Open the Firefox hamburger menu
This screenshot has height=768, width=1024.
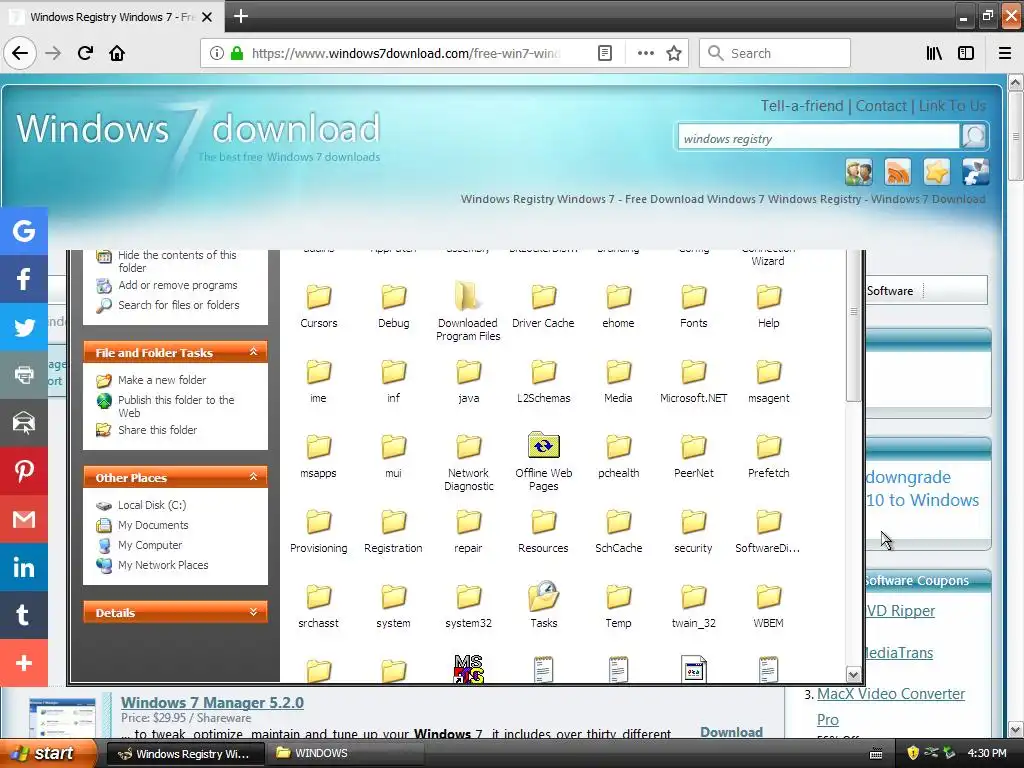[1005, 53]
